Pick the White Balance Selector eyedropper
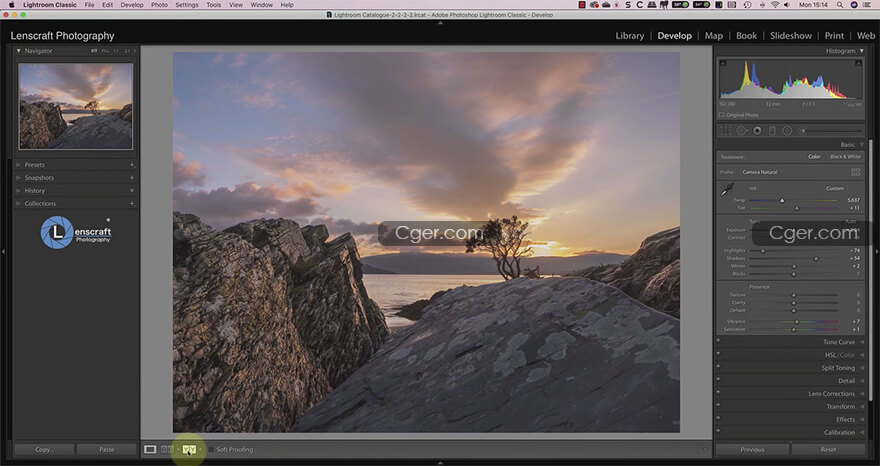The width and height of the screenshot is (880, 466). click(x=727, y=190)
